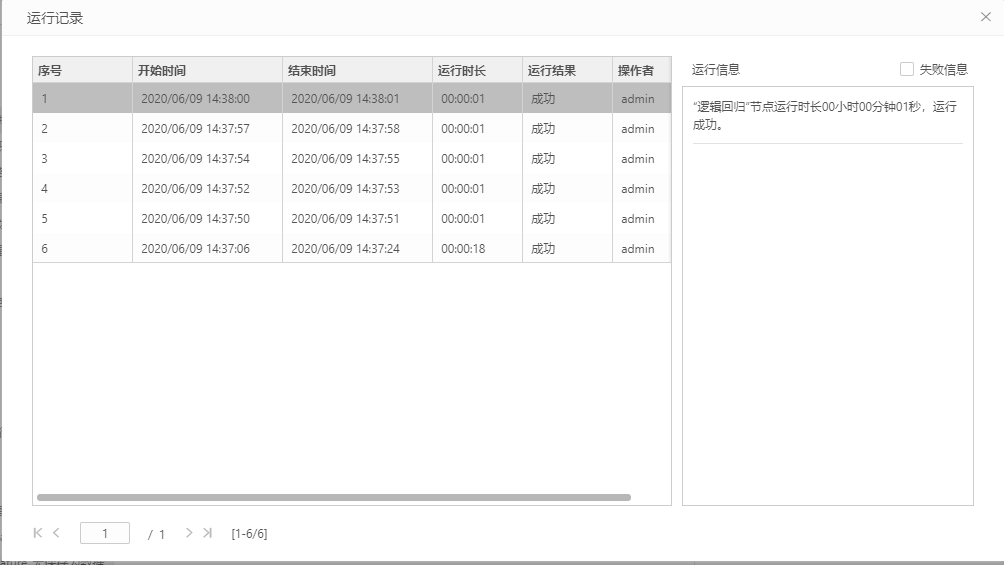Click the 序号 column header

[x=82, y=70]
